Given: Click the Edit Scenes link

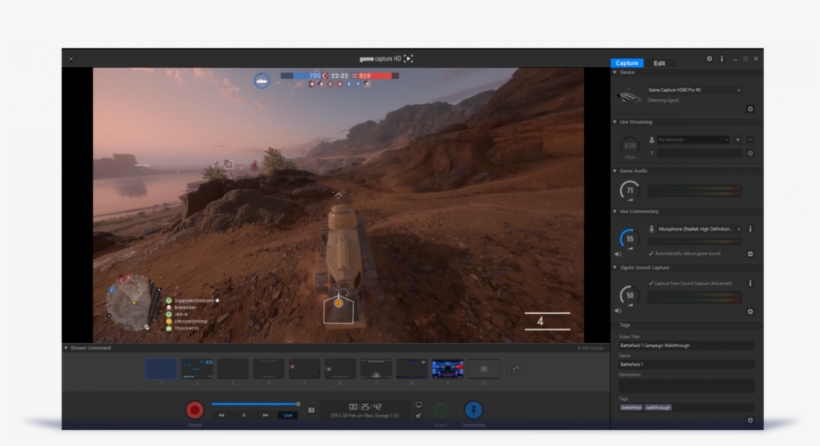Looking at the screenshot, I should click(592, 348).
